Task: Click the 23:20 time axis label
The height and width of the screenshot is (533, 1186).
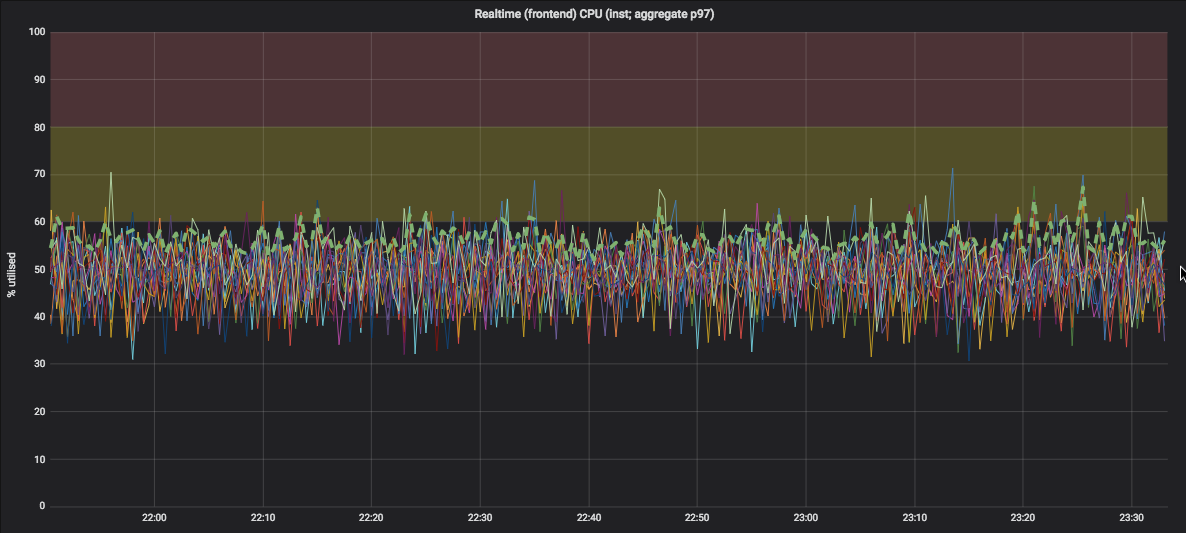Action: (x=1023, y=518)
